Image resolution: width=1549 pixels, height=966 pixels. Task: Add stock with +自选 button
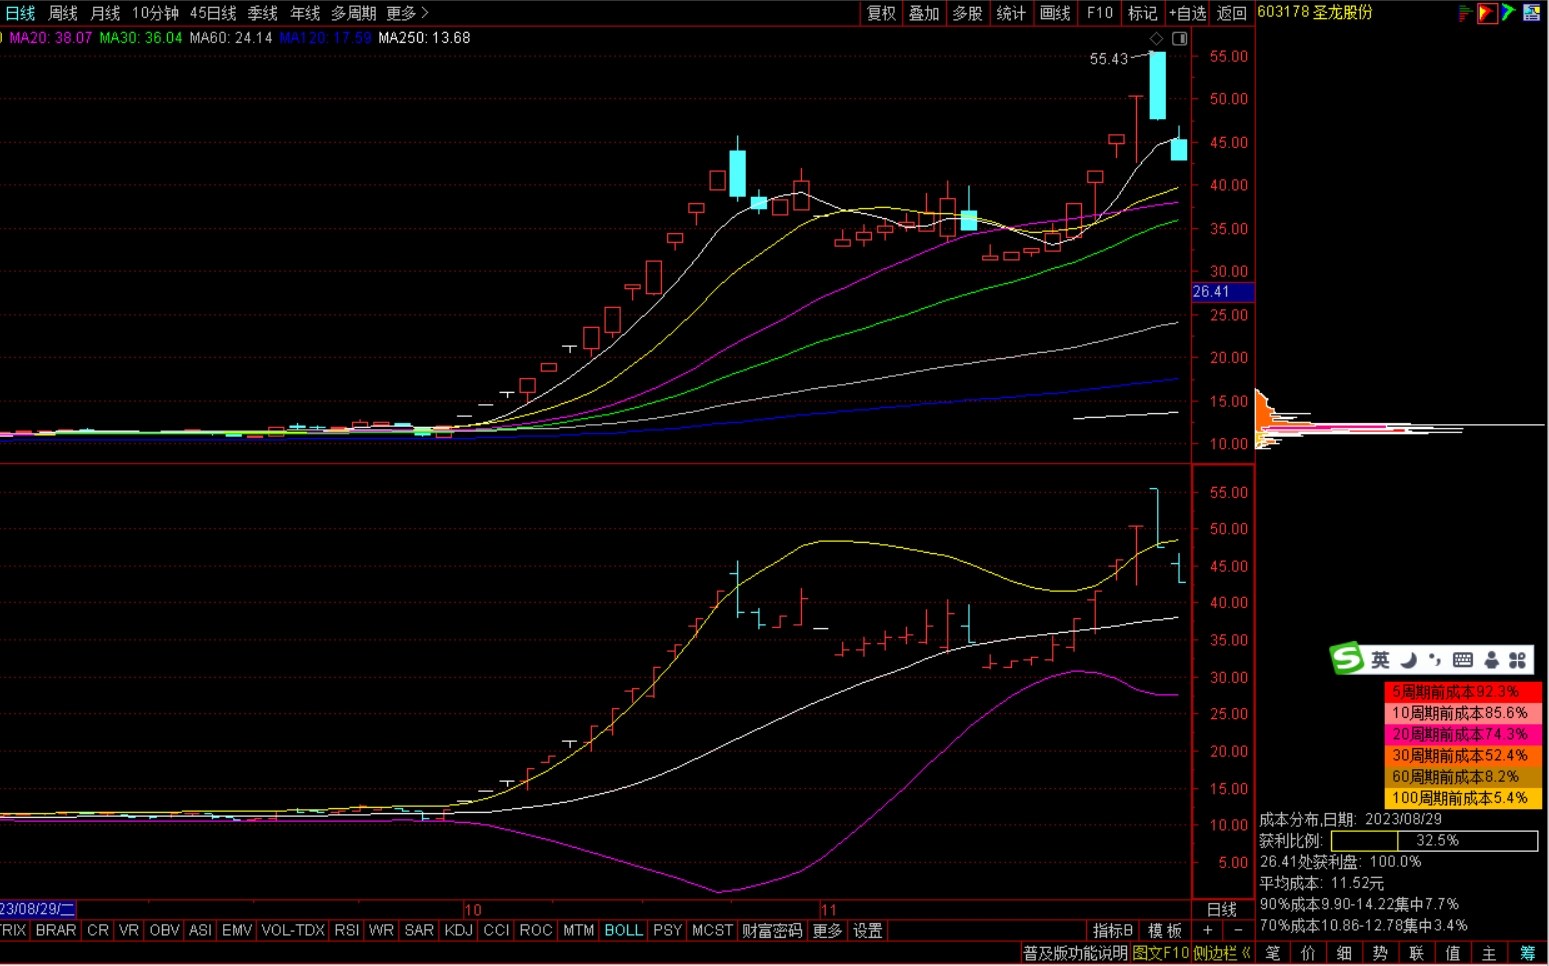pos(1187,13)
